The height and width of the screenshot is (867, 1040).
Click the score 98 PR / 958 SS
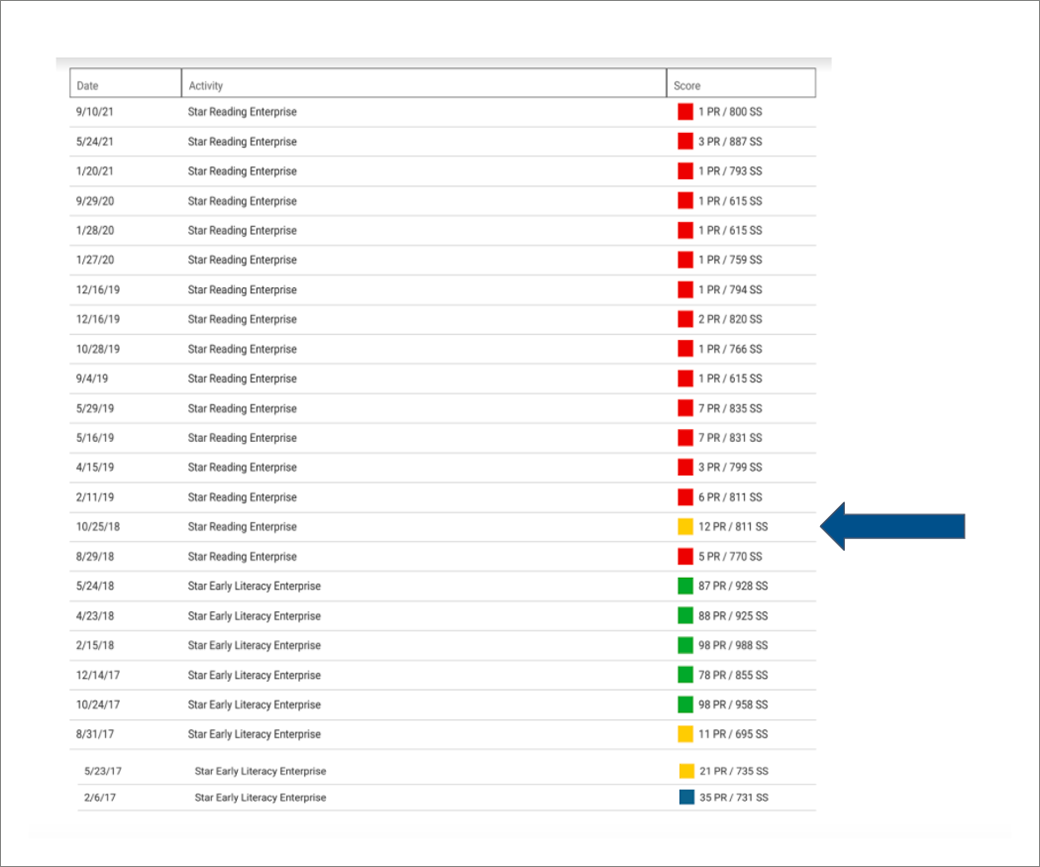[733, 704]
